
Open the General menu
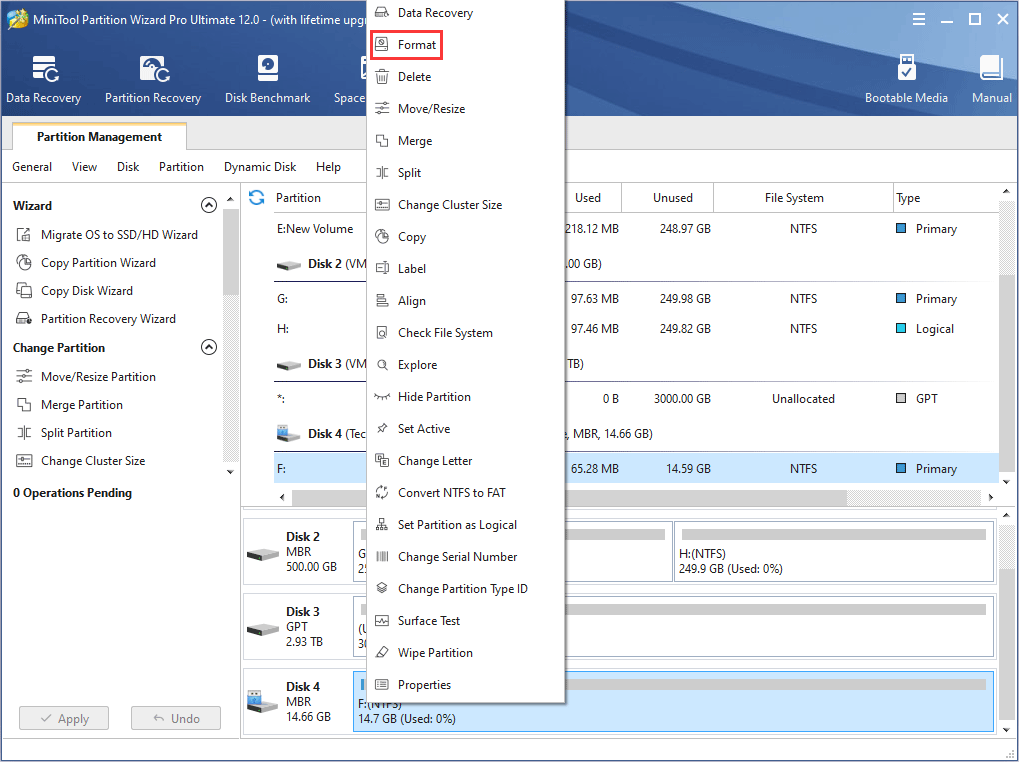click(32, 167)
